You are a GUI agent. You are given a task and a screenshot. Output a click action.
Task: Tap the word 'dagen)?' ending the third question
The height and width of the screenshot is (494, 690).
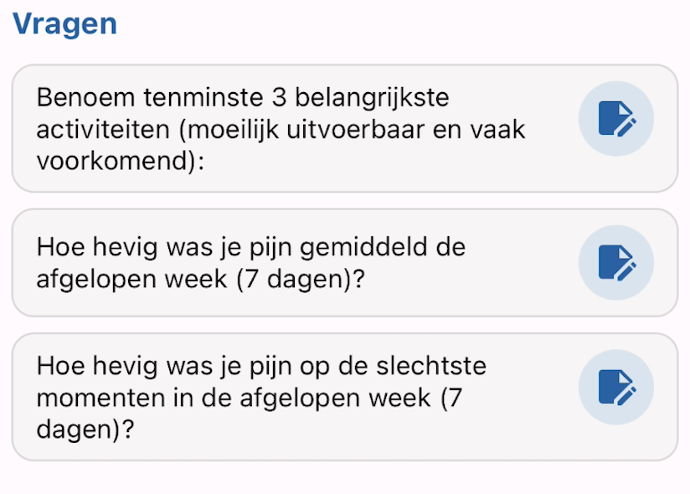(85, 429)
